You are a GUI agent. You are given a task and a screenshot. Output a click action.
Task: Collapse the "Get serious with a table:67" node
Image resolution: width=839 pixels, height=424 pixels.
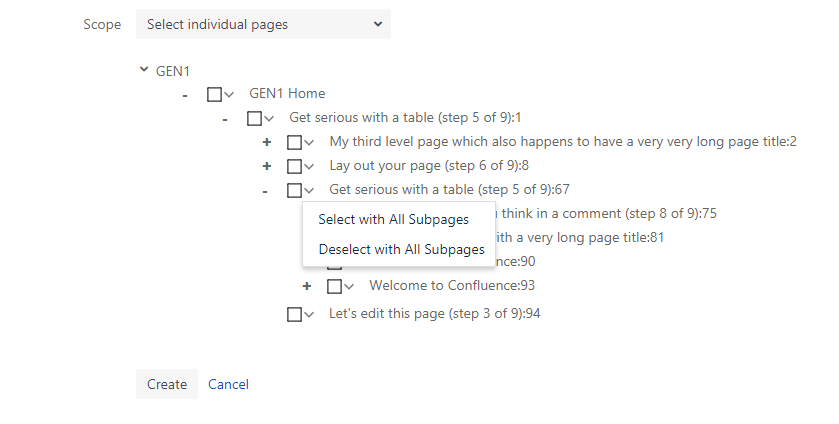pos(265,190)
